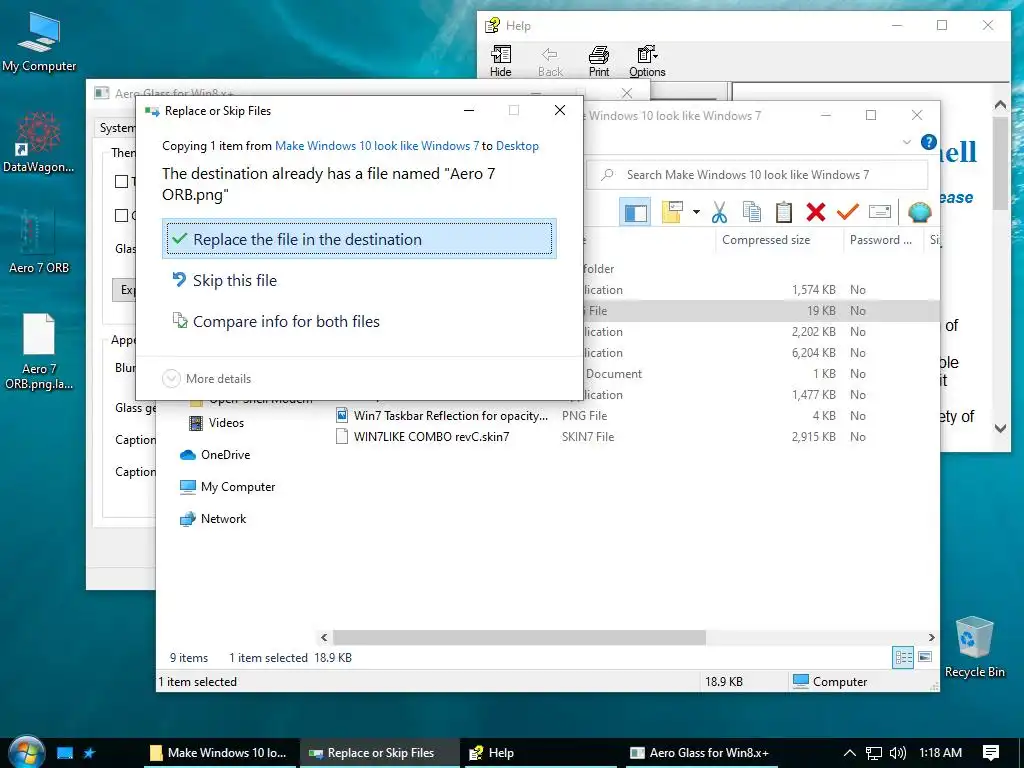
Task: Click the Paste clipboard icon
Action: pos(783,212)
